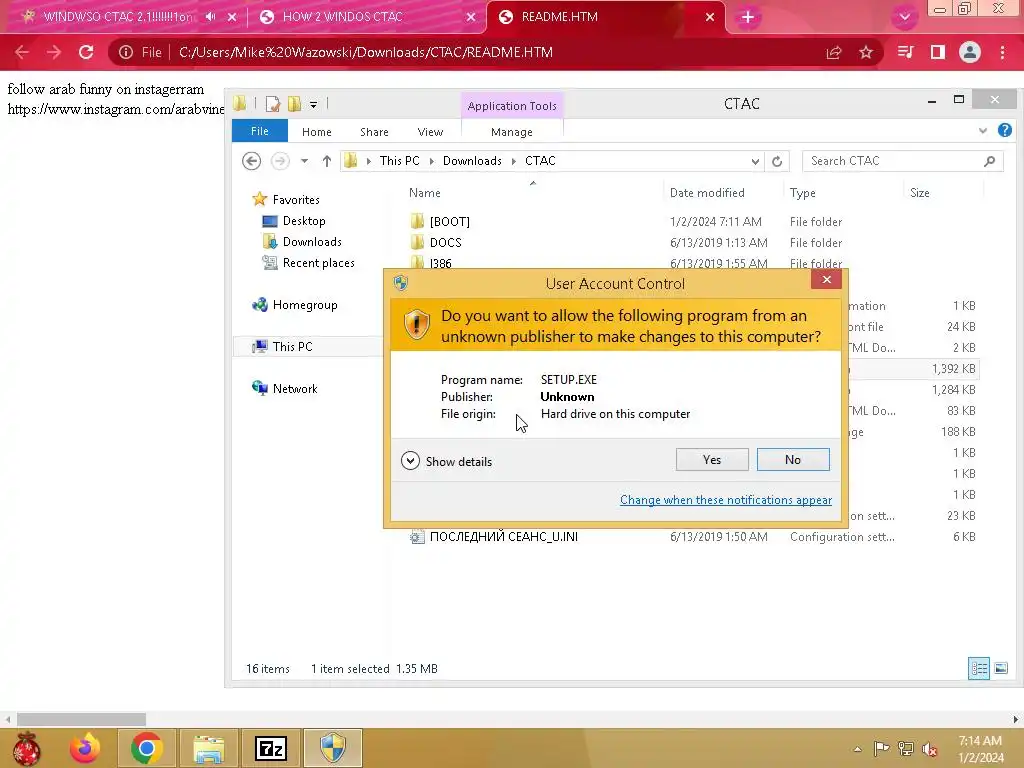Select the DOCS folder
Image resolution: width=1024 pixels, height=768 pixels.
tap(445, 242)
